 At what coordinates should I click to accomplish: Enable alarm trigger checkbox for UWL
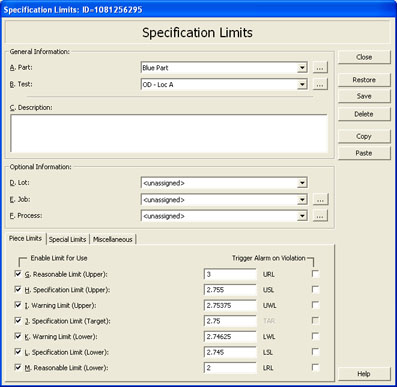pyautogui.click(x=315, y=305)
